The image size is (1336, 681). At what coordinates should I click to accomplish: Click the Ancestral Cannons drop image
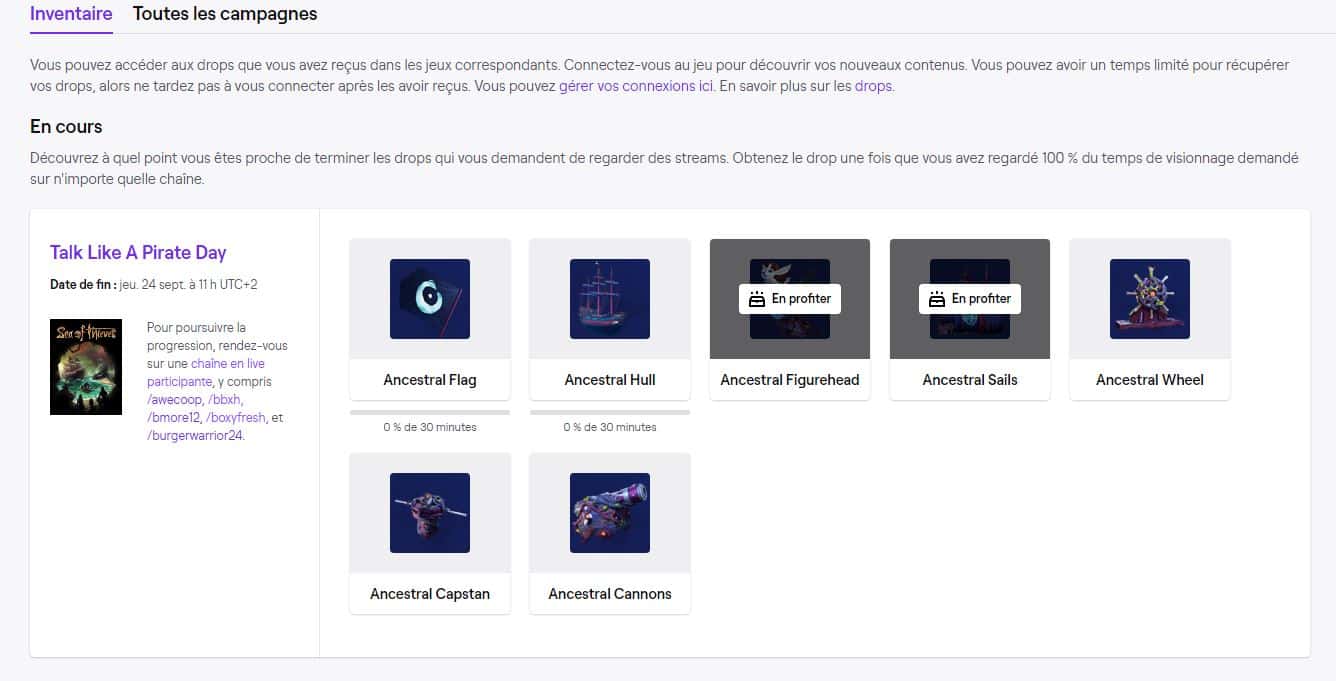tap(610, 513)
